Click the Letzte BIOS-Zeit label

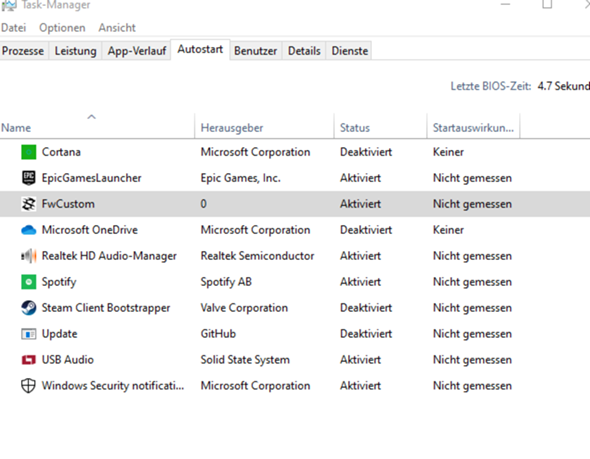click(x=491, y=86)
